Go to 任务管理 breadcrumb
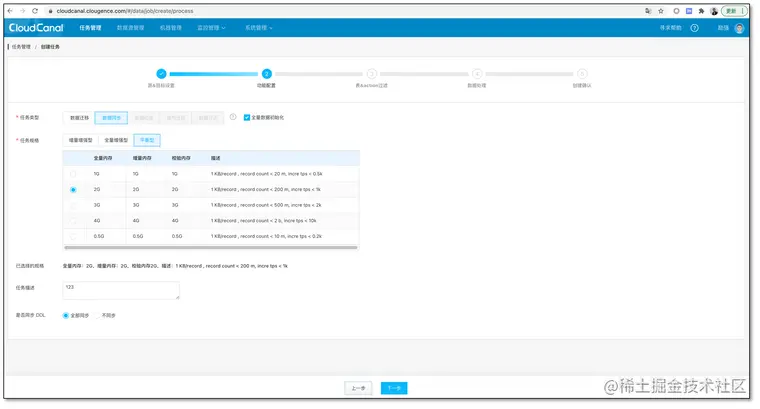 click(21, 47)
